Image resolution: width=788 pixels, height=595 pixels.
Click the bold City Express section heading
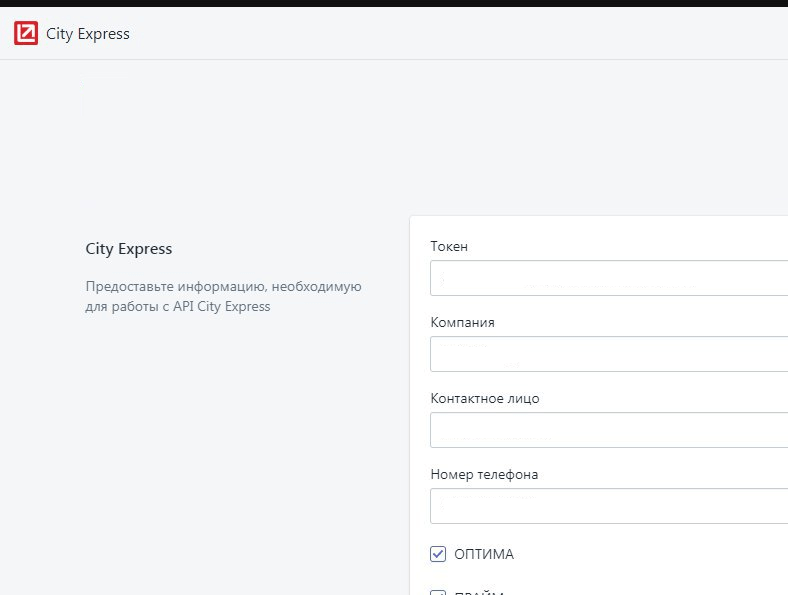(129, 249)
